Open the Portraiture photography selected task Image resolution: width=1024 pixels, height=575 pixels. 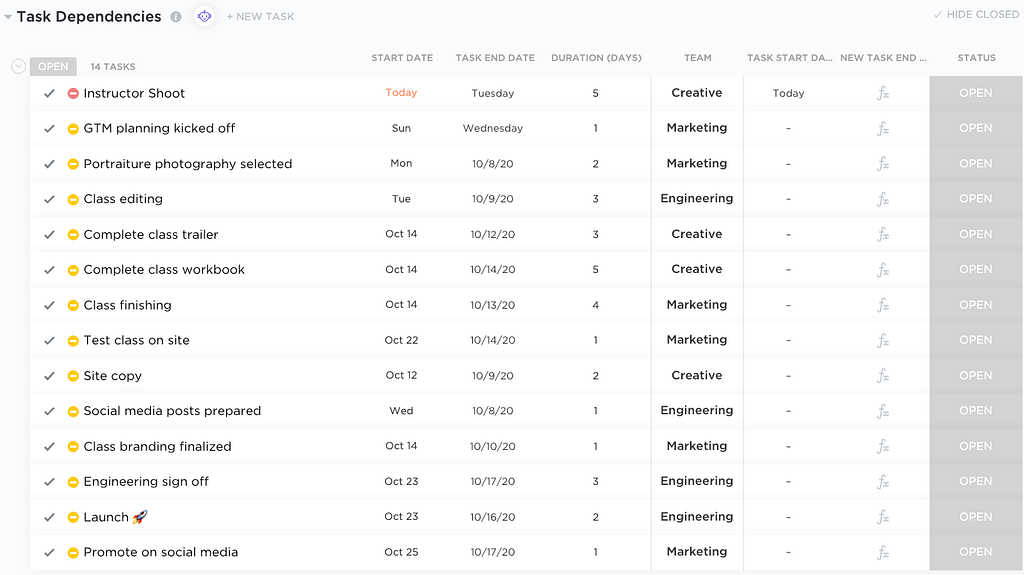(187, 164)
